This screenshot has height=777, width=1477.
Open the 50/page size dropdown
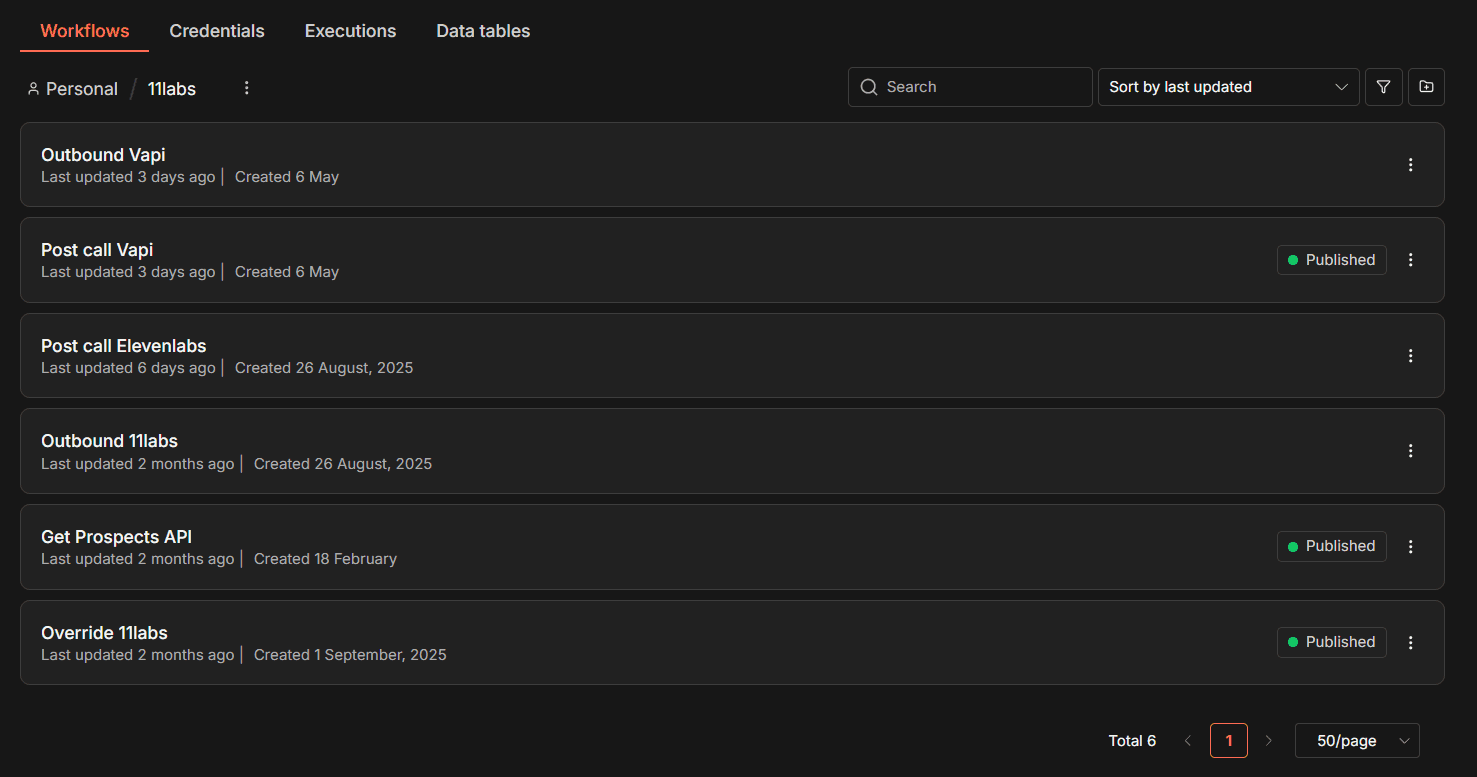(1357, 741)
